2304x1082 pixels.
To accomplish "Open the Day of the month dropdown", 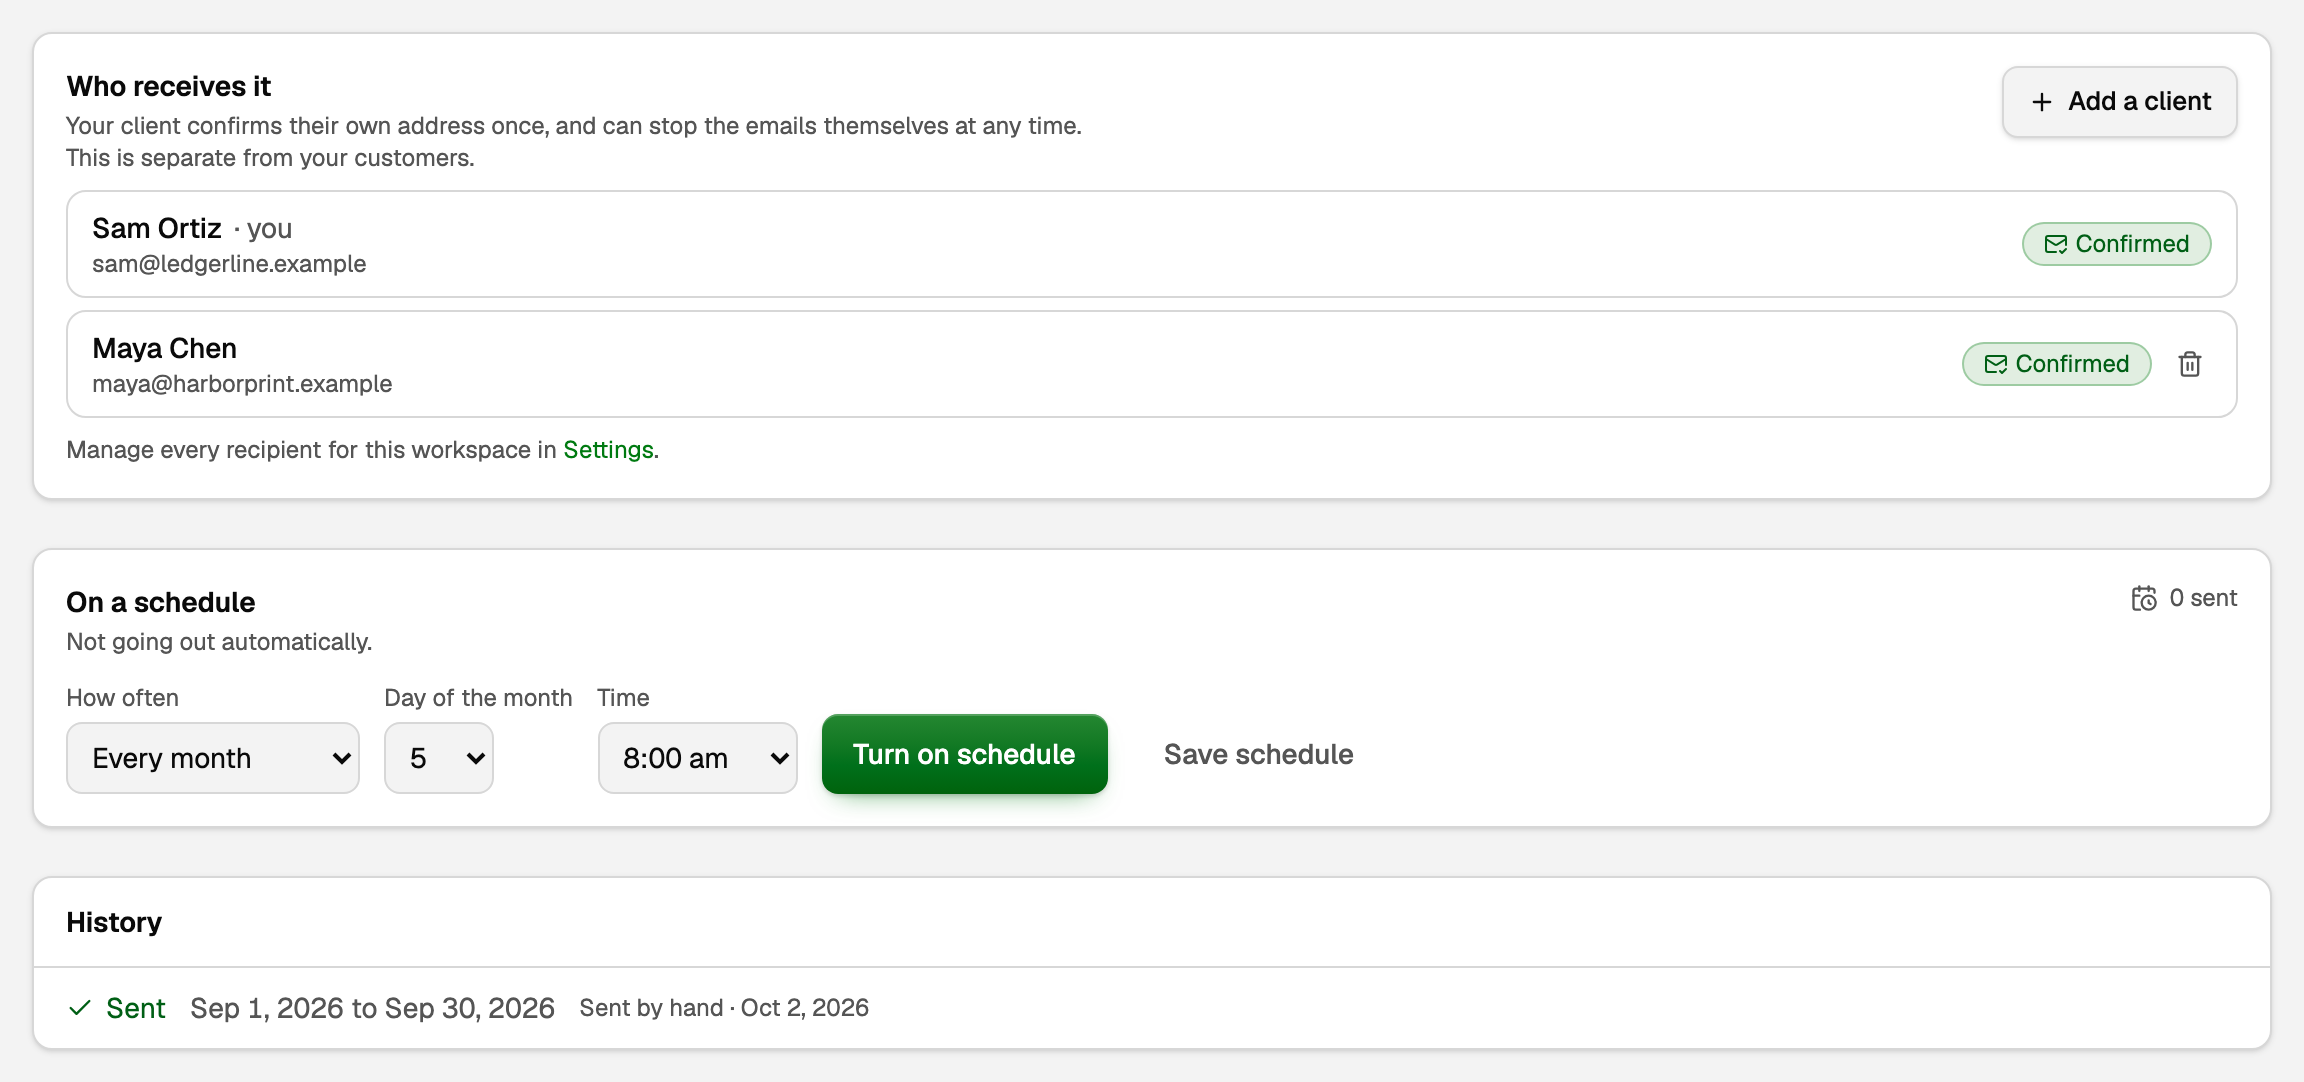I will (x=439, y=758).
